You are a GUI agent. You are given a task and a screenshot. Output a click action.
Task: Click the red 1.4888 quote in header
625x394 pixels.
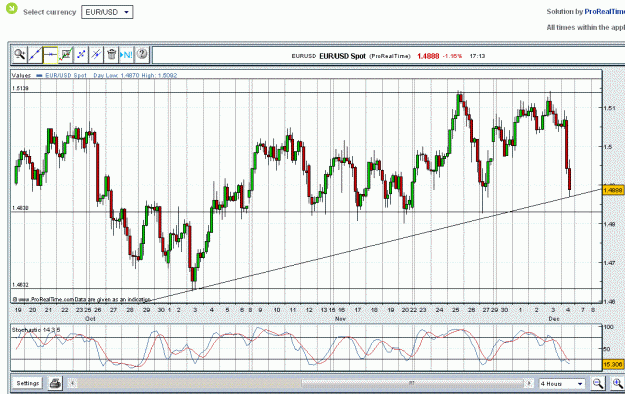(428, 56)
